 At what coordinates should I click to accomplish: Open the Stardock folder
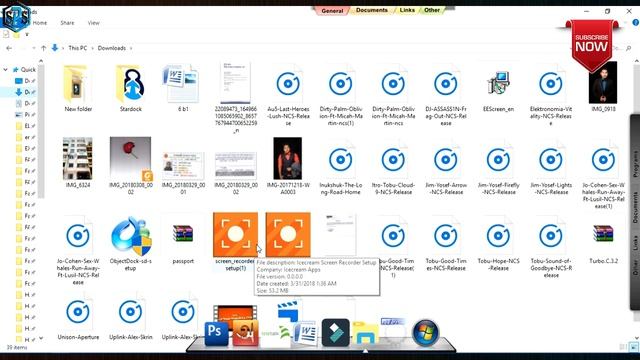tap(131, 88)
